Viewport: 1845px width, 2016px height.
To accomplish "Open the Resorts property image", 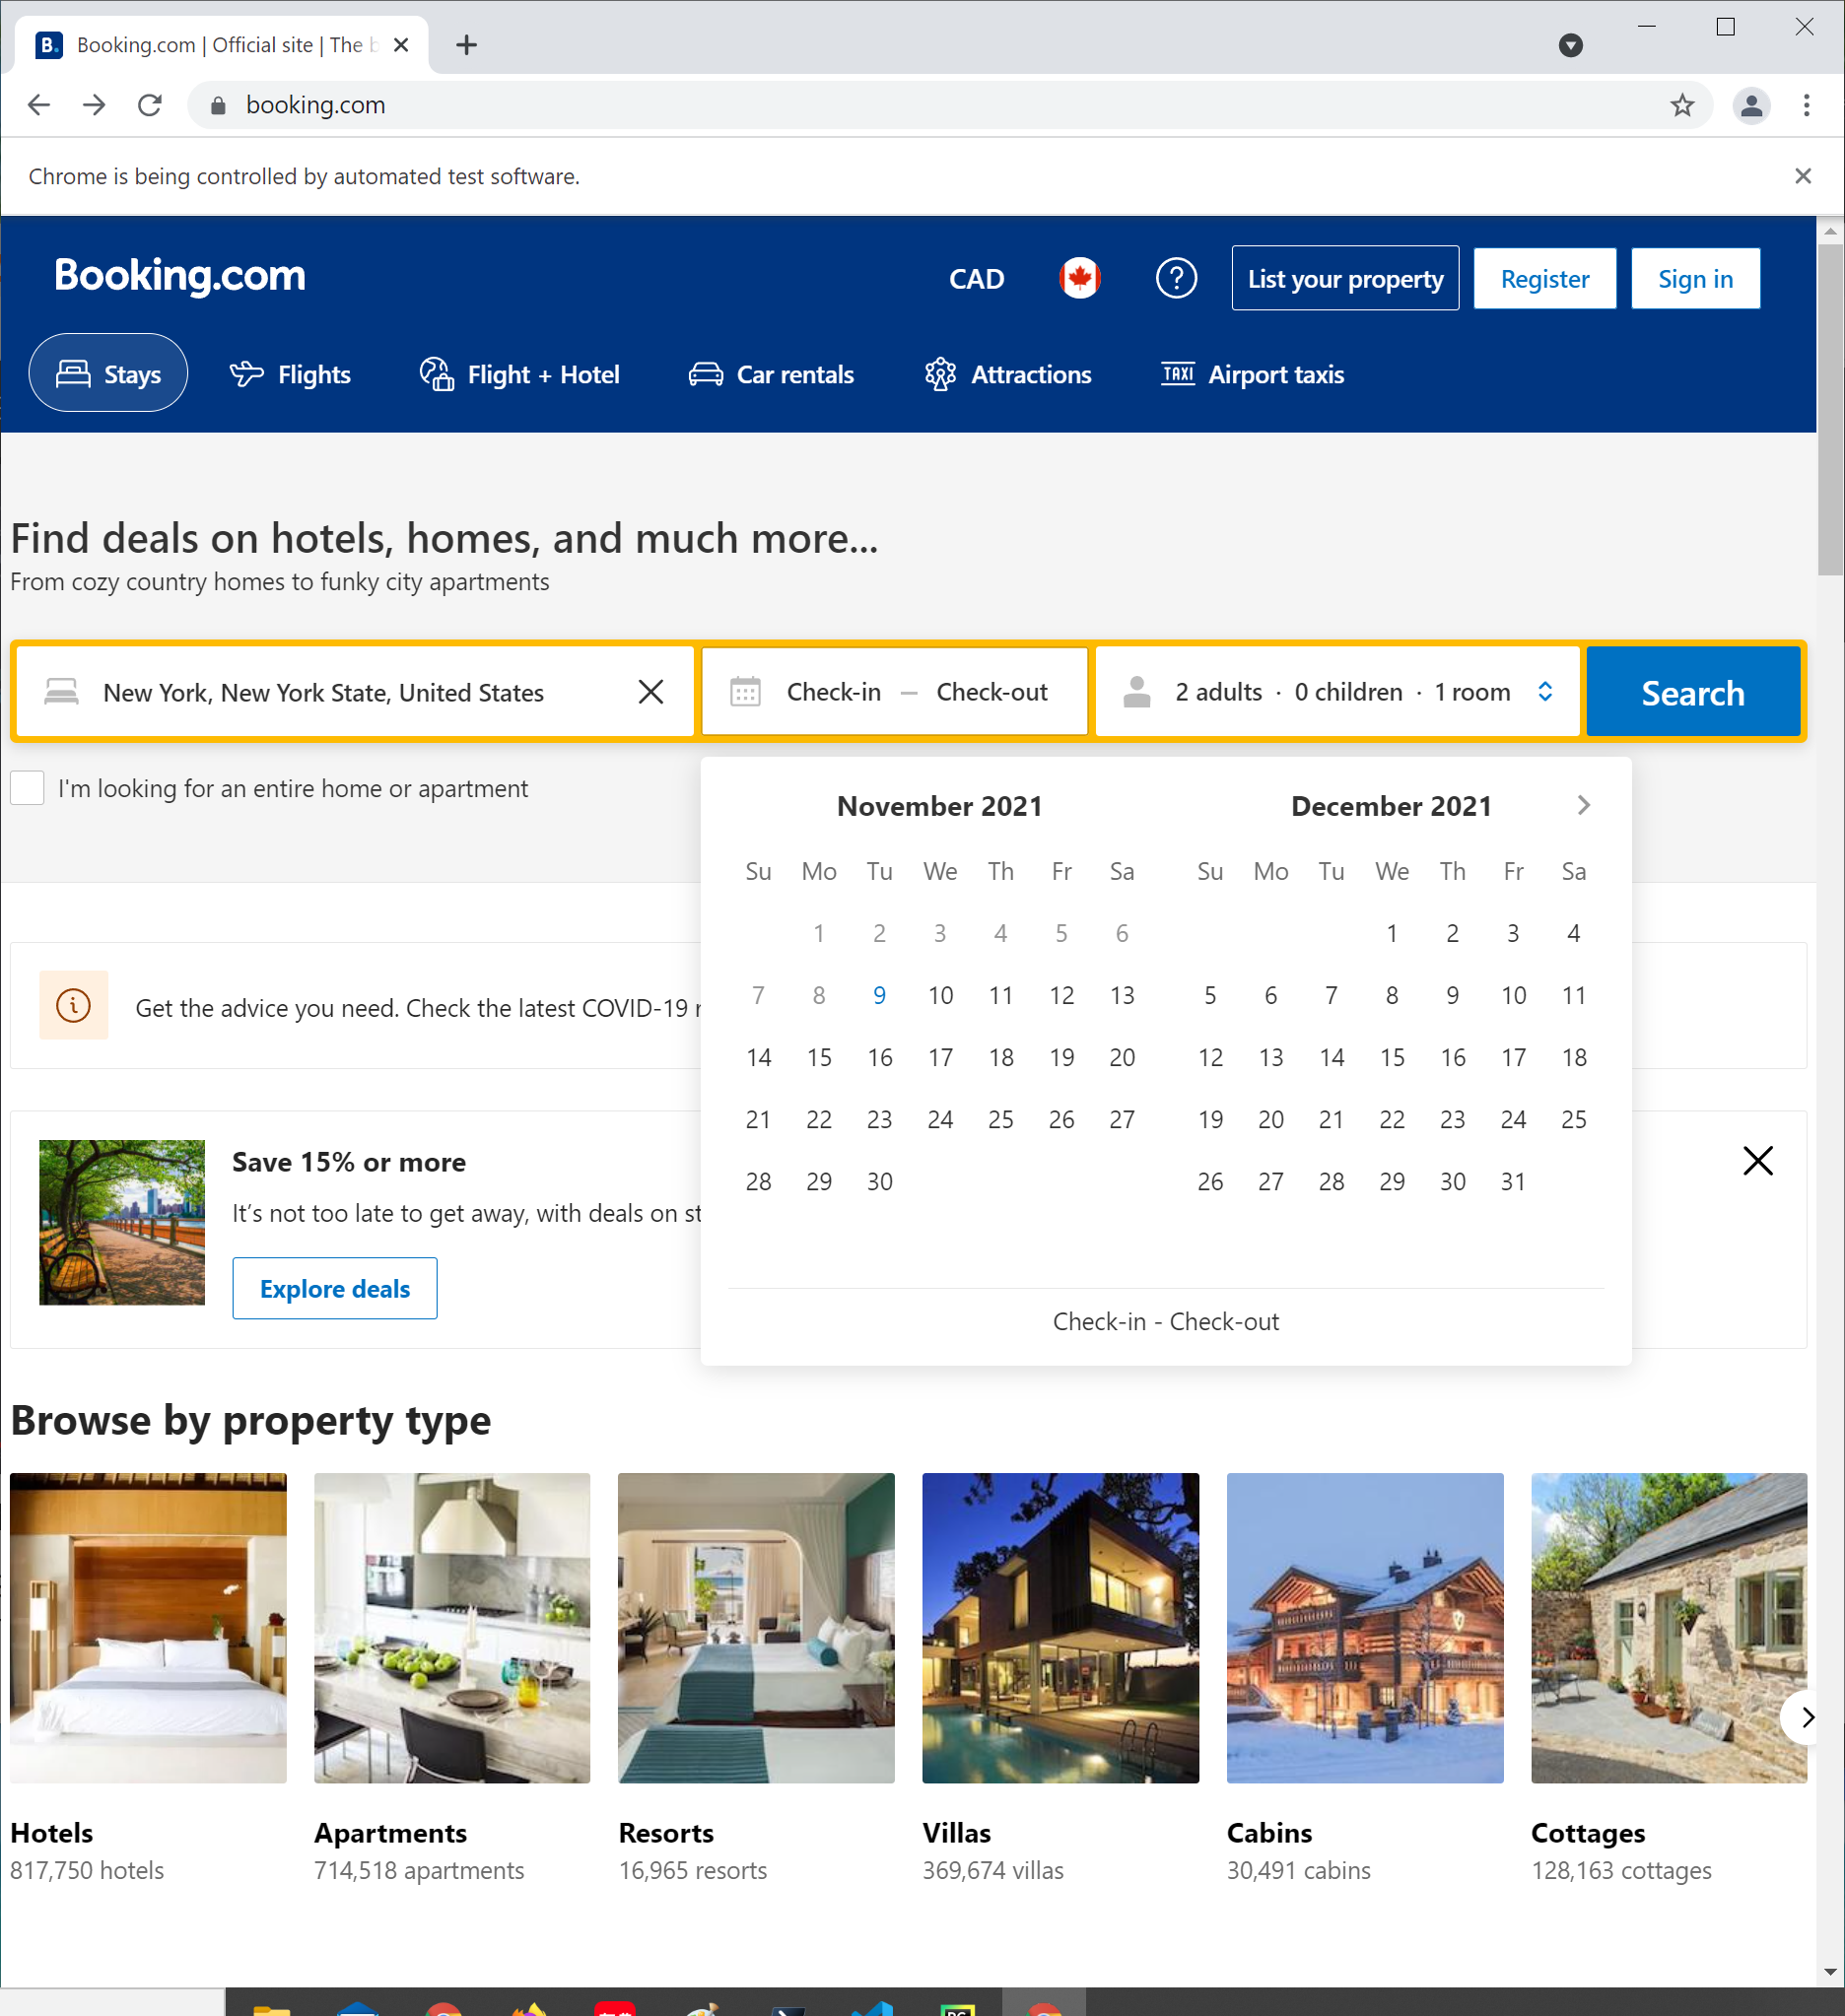I will pyautogui.click(x=756, y=1627).
